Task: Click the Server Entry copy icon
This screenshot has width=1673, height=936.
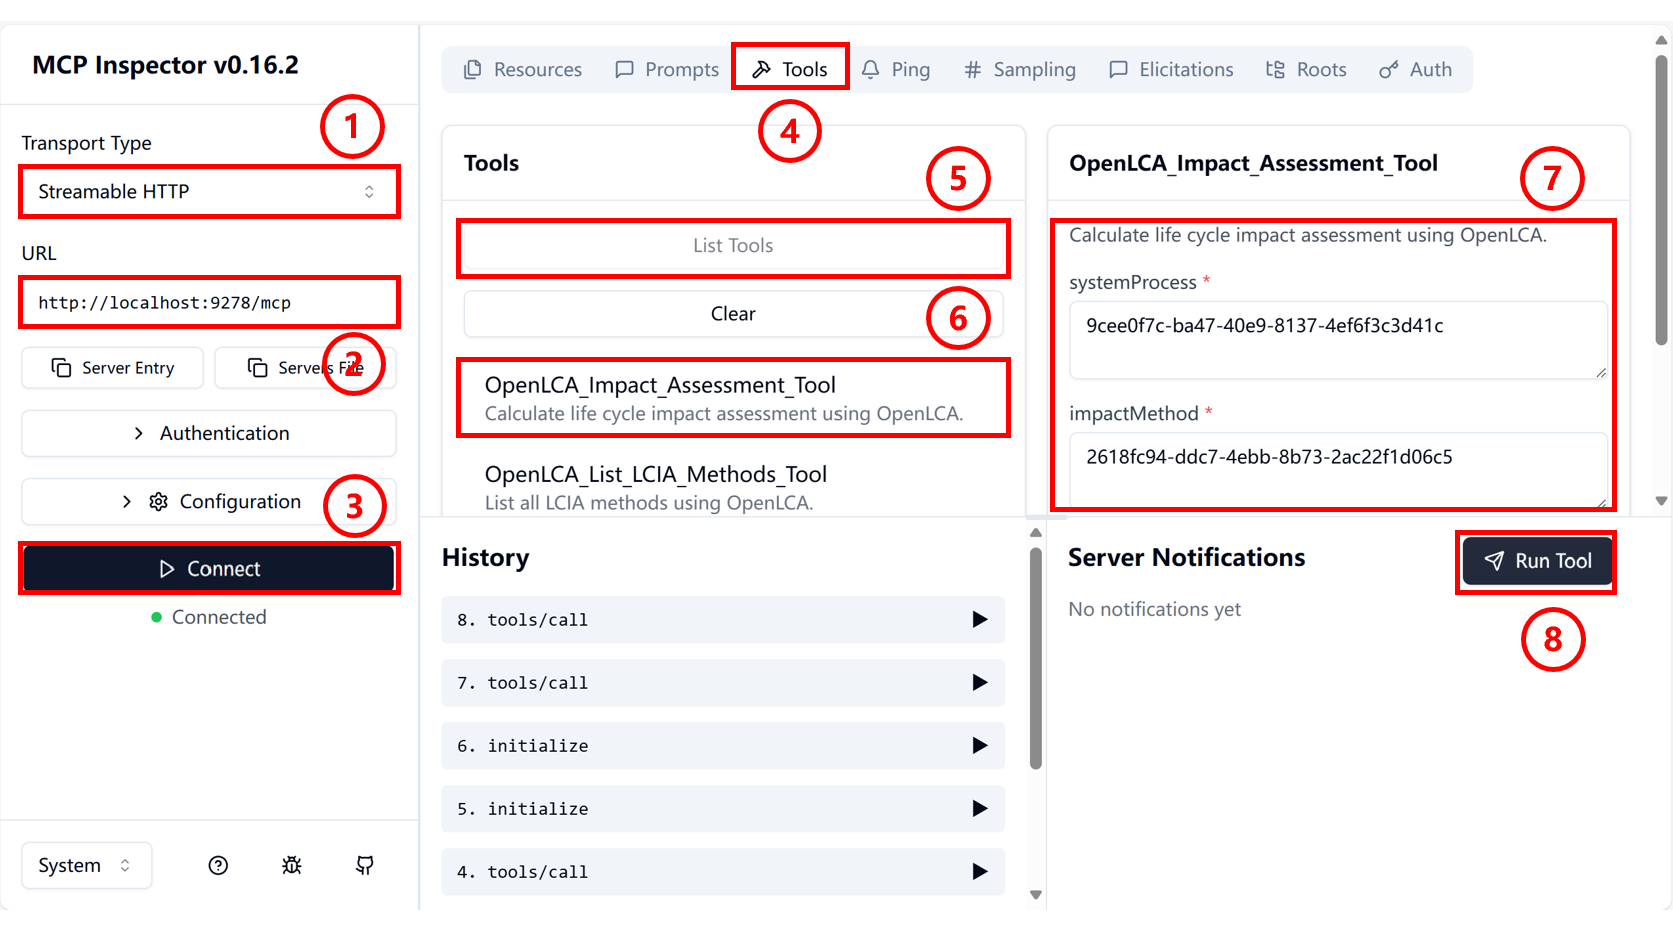Action: click(62, 368)
